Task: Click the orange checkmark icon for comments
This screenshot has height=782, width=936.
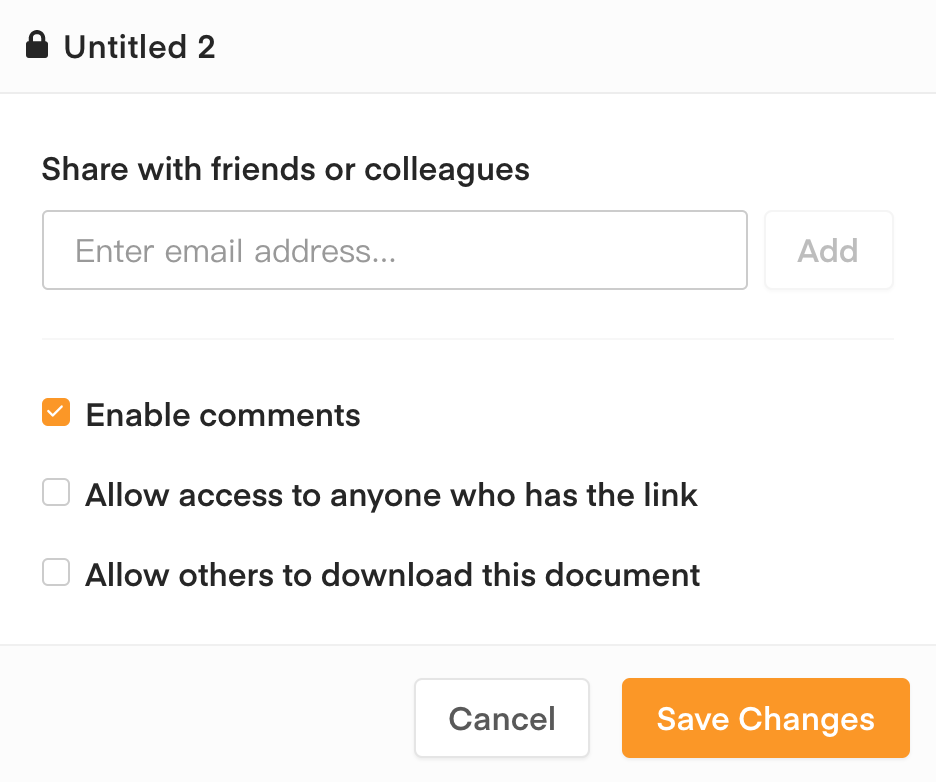Action: pos(56,413)
